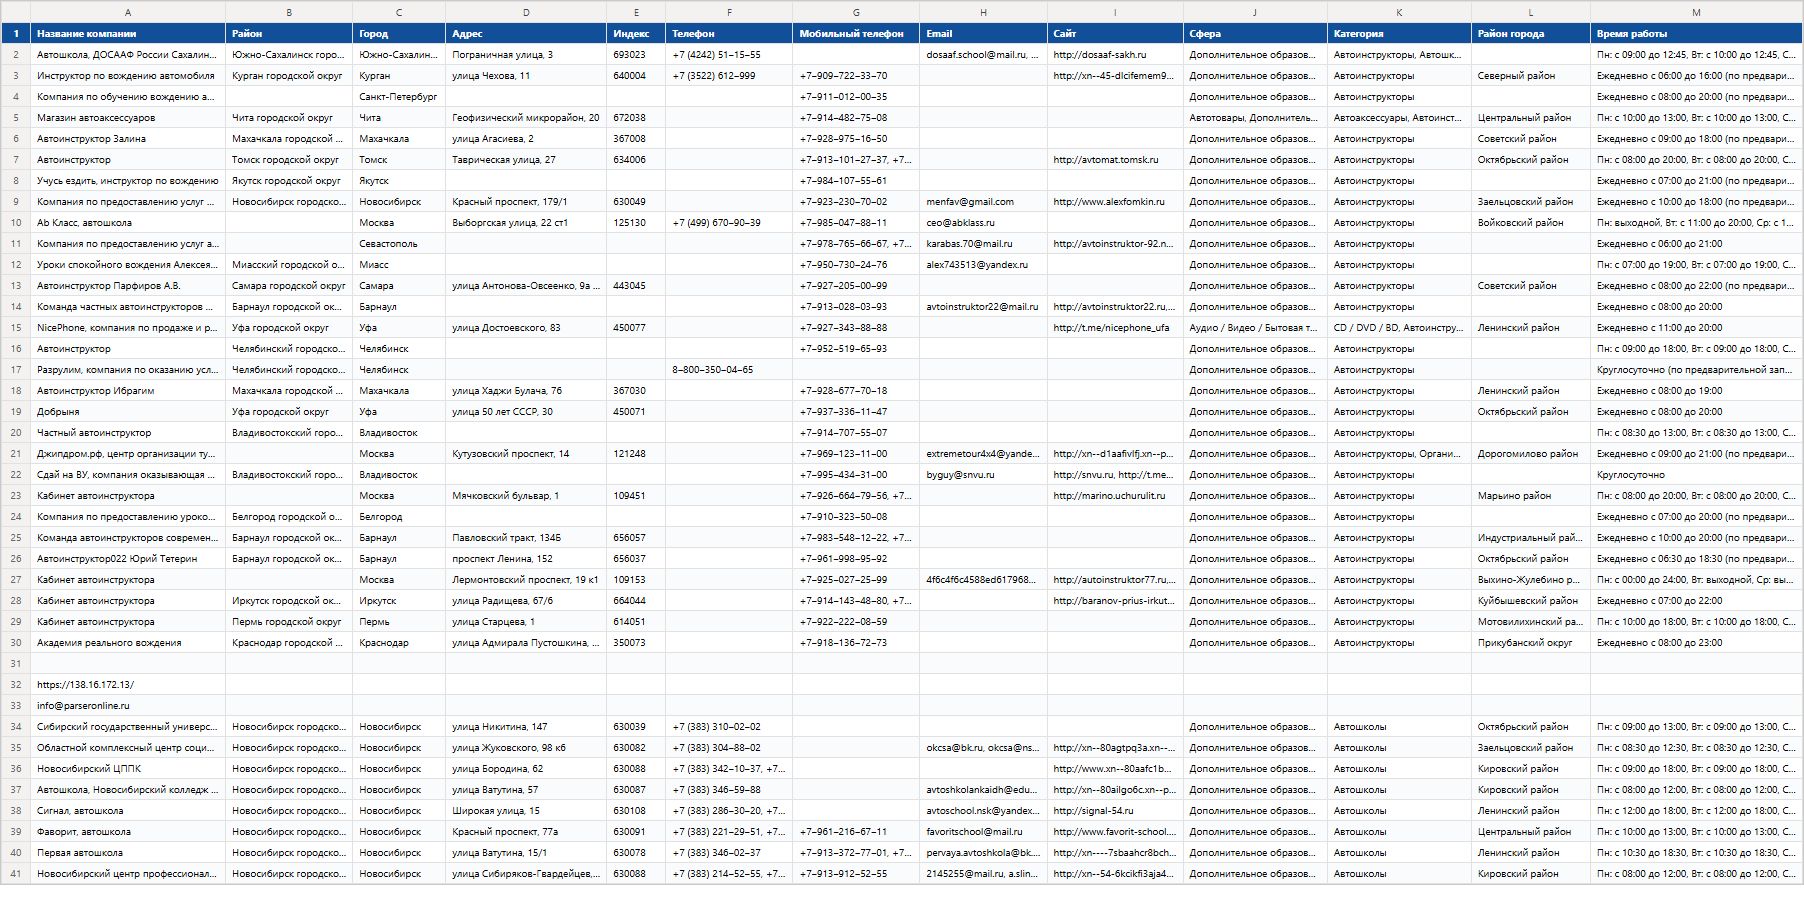The height and width of the screenshot is (902, 1804).
Task: Select the row 32 header
Action: (15, 685)
